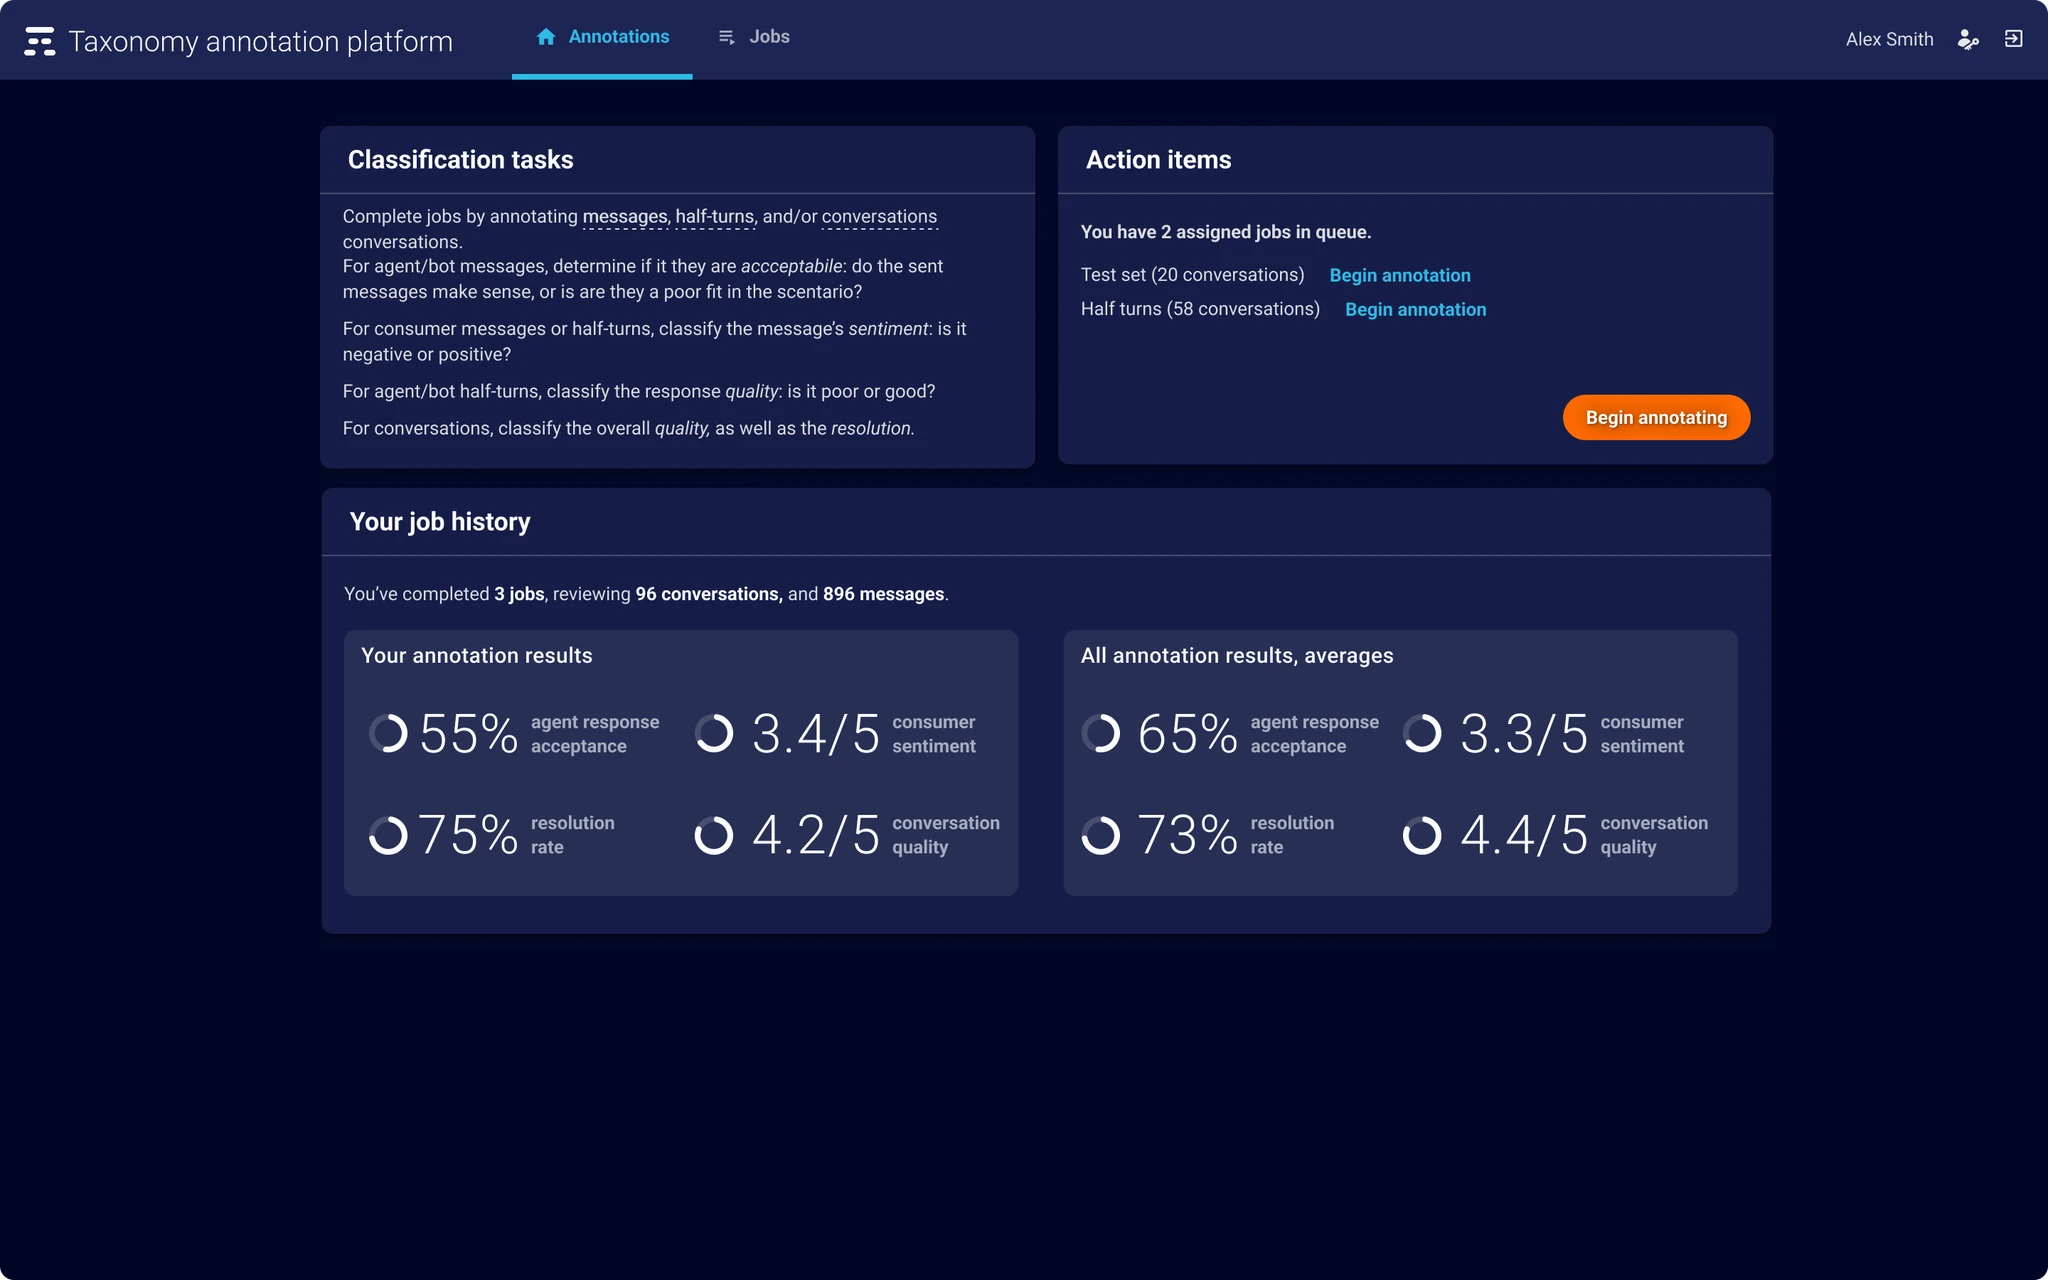The image size is (2048, 1280).
Task: Click the All annotation results, averages title
Action: 1236,656
